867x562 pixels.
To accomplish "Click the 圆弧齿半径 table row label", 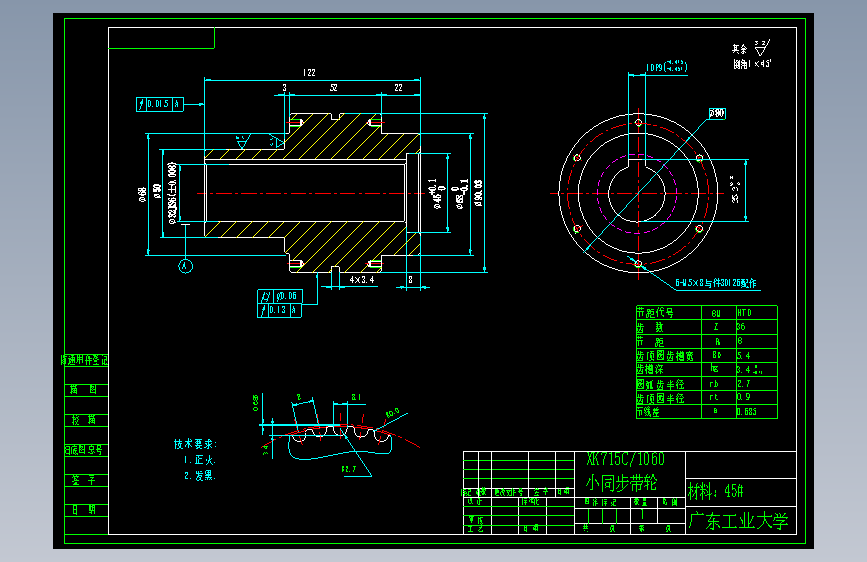I will [660, 384].
